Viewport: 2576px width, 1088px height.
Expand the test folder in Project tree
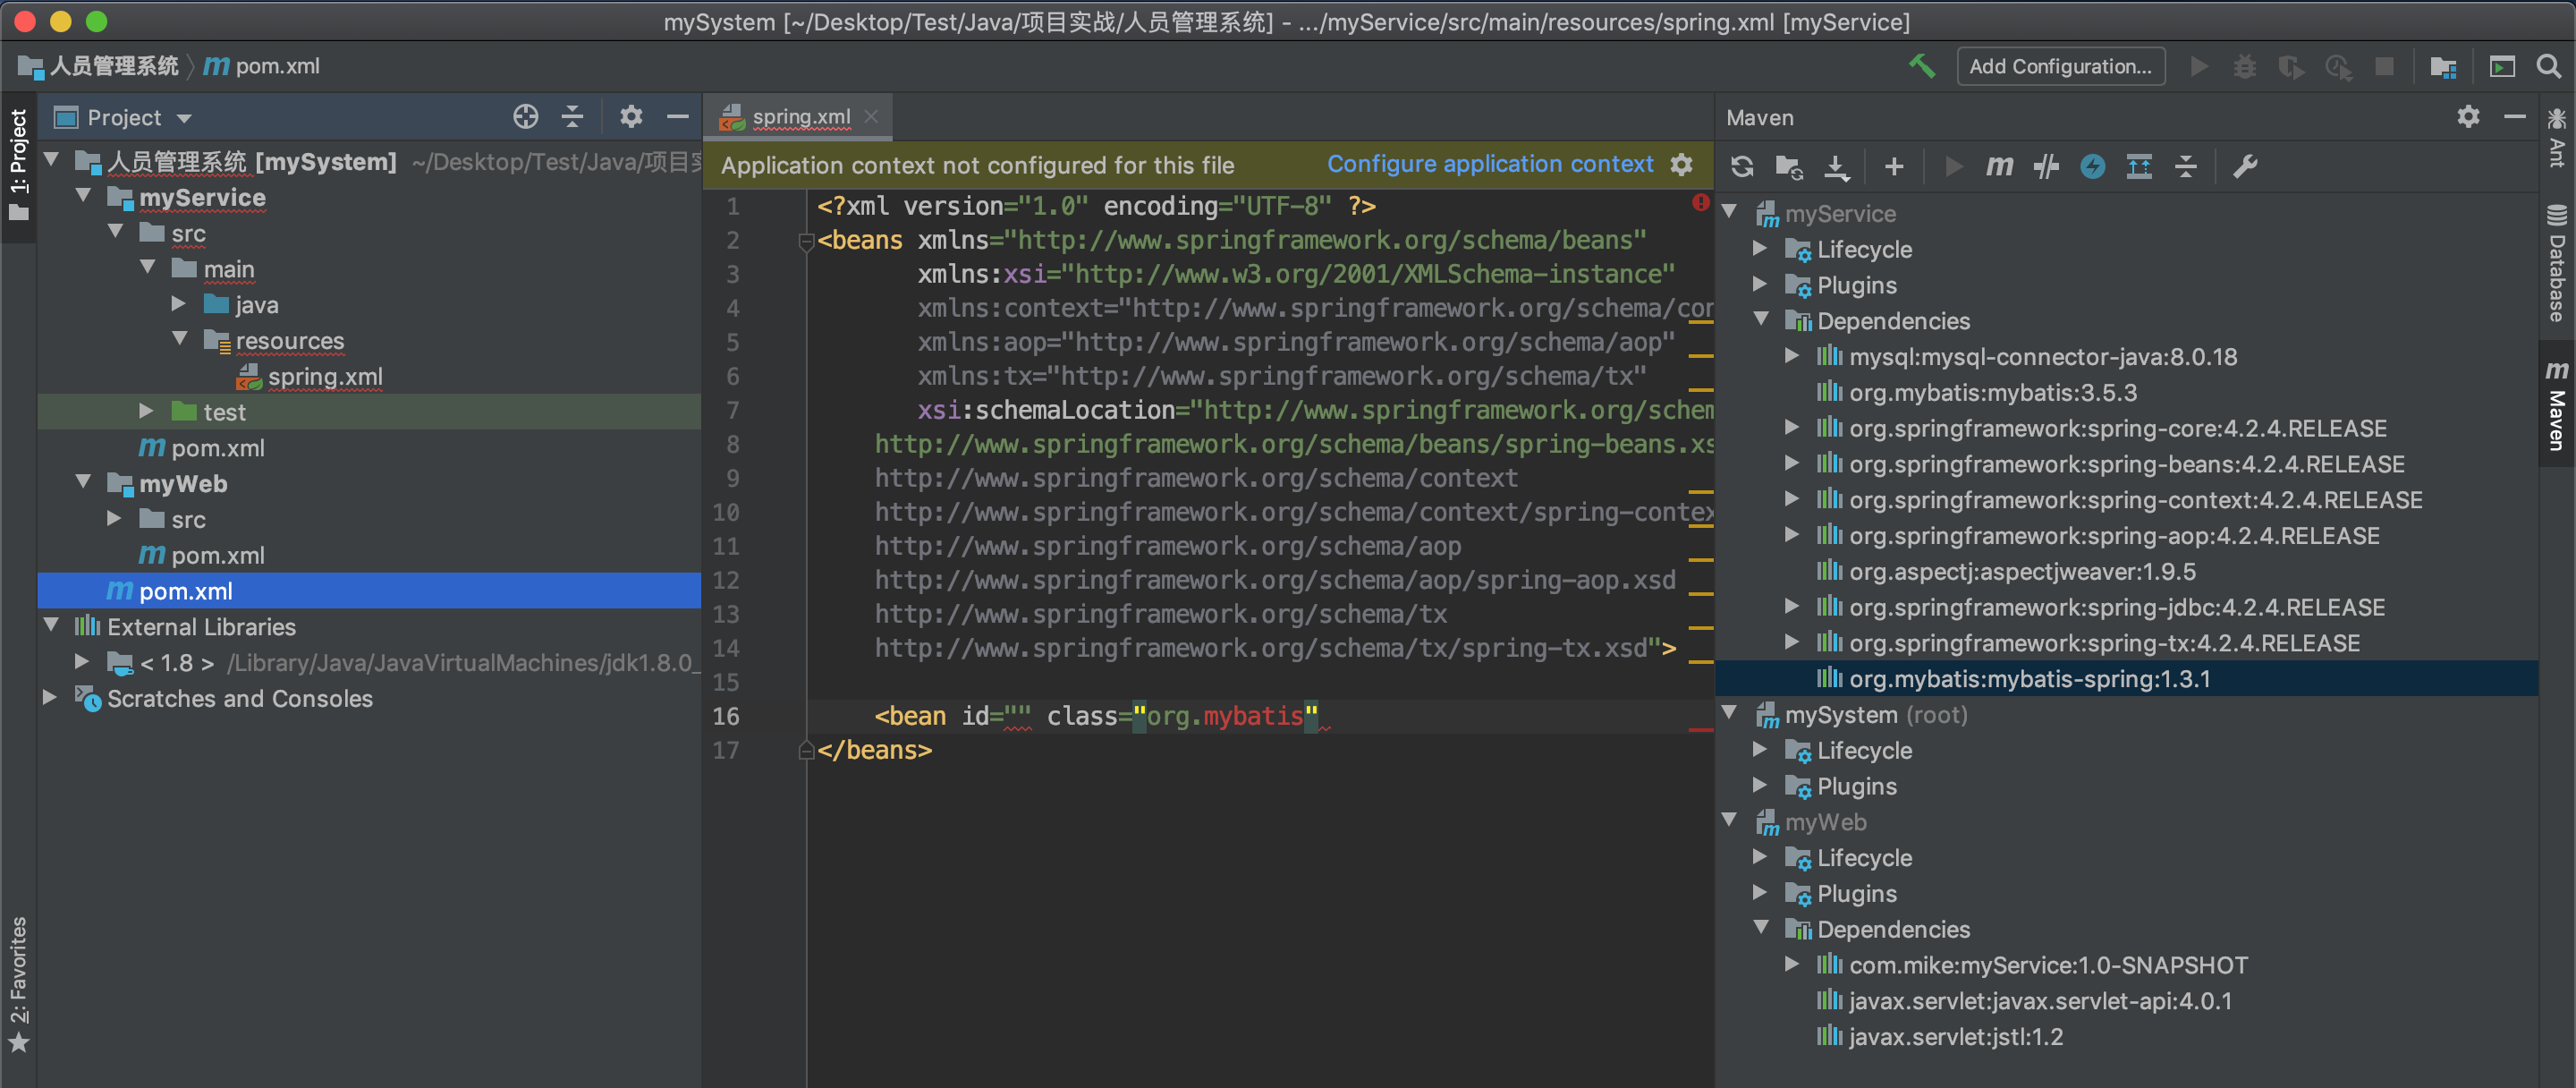[x=147, y=411]
